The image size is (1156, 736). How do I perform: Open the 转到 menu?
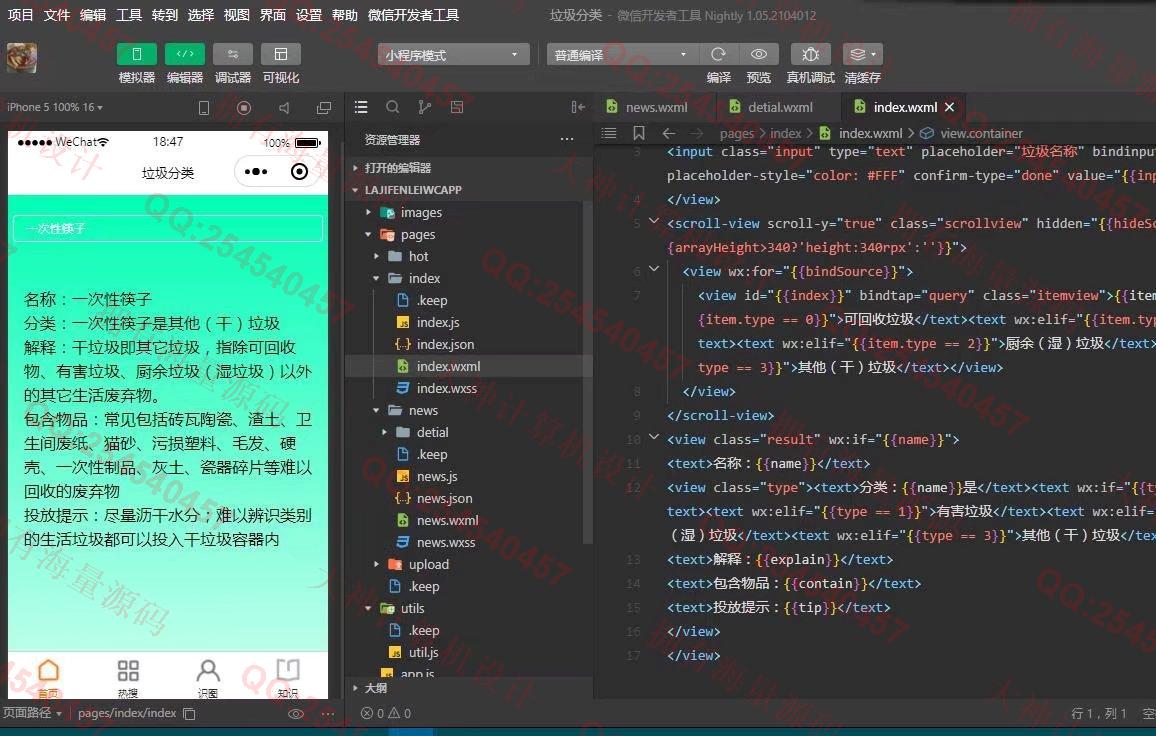click(165, 15)
